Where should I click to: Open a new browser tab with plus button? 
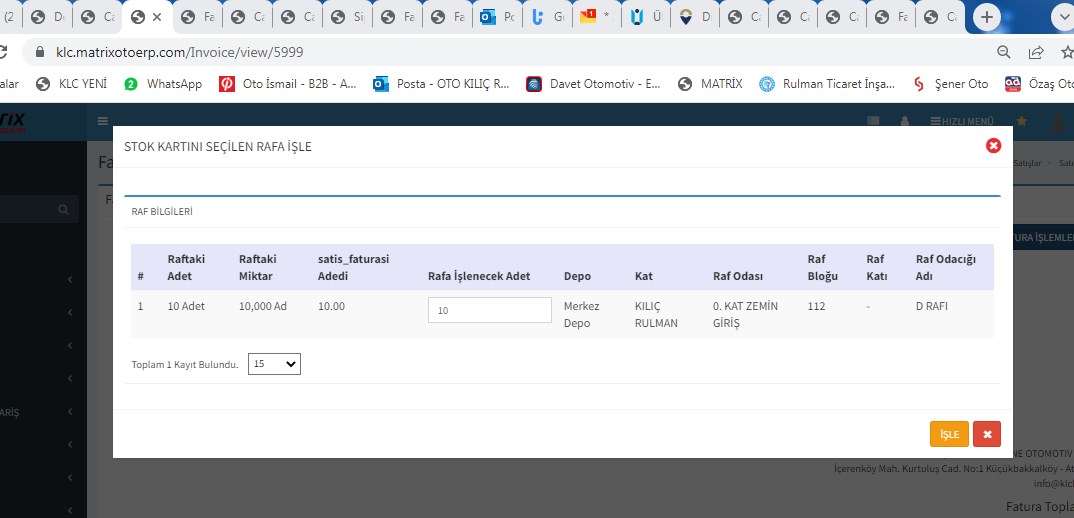pos(987,17)
